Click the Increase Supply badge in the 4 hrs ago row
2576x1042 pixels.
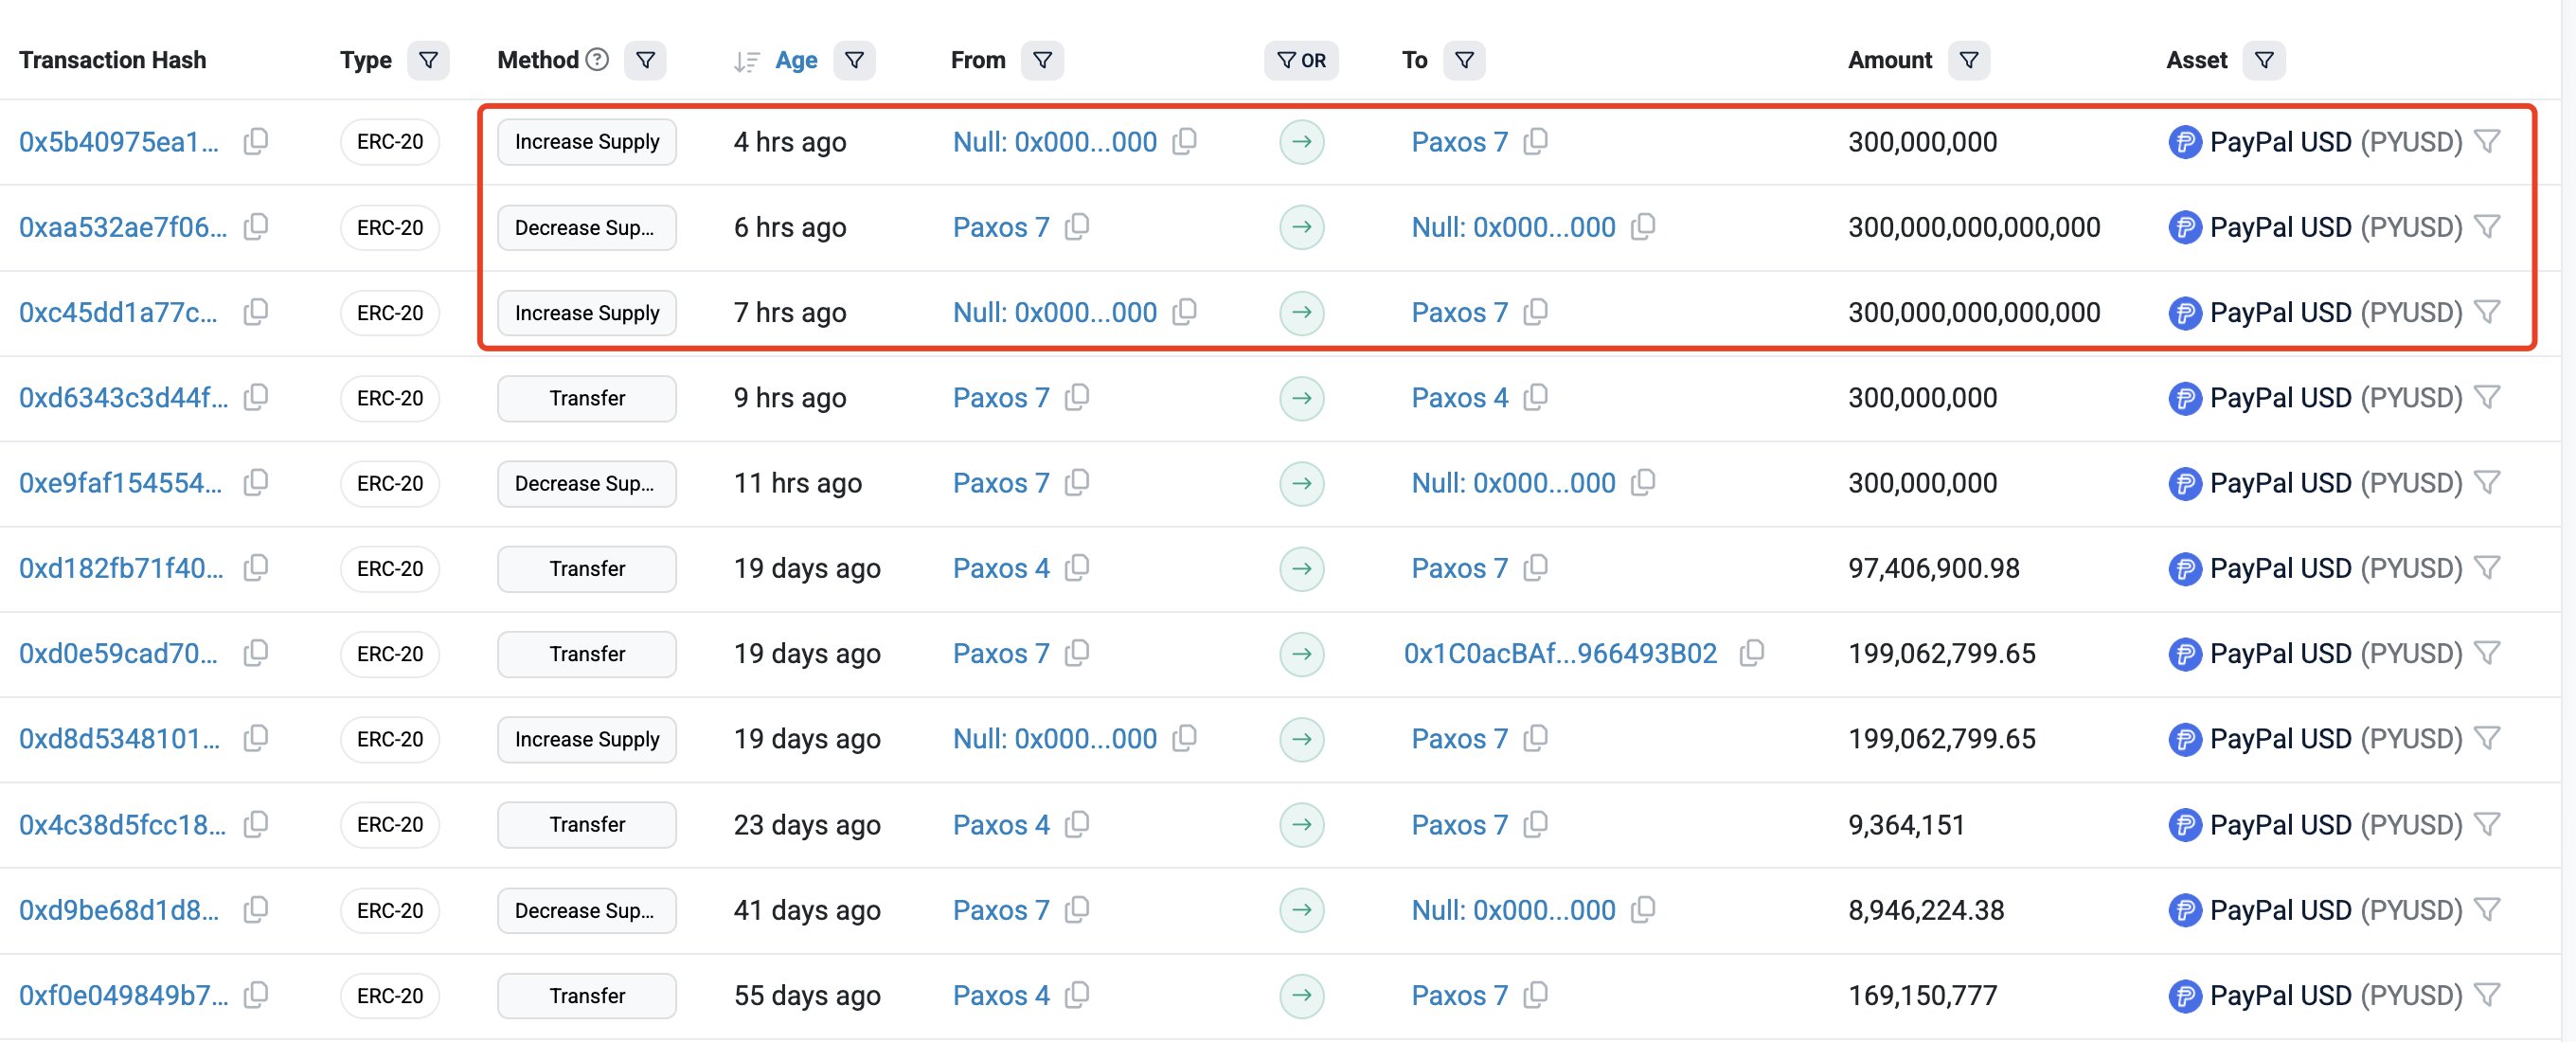(587, 142)
